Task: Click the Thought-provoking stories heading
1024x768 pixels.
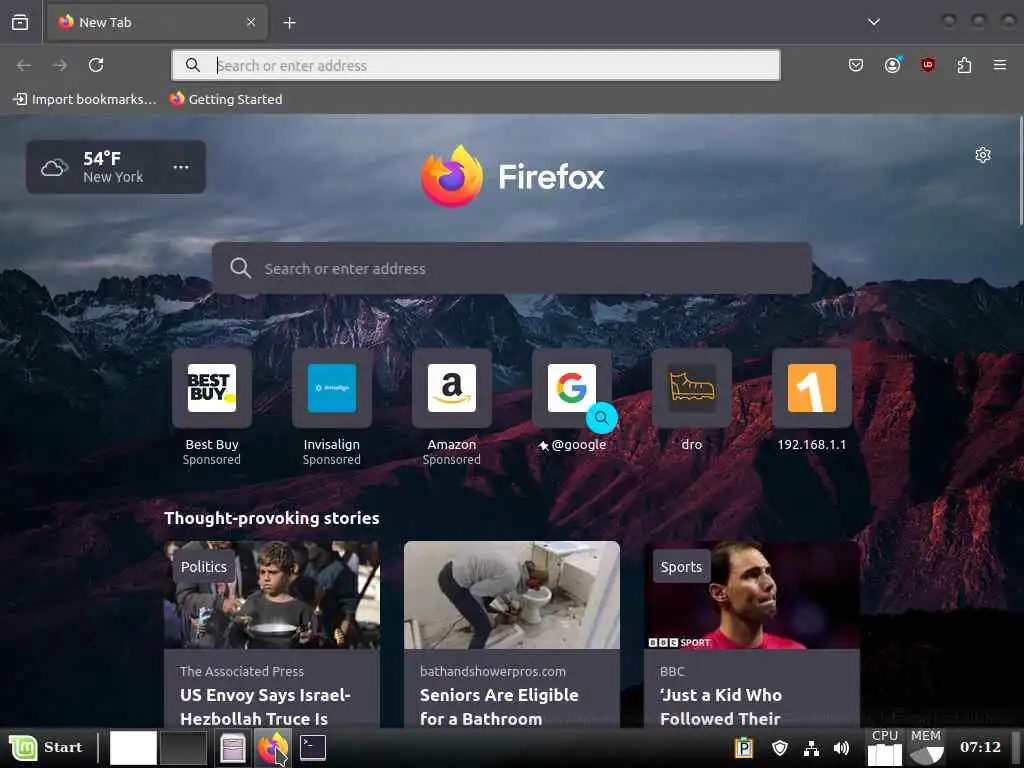Action: click(x=272, y=518)
